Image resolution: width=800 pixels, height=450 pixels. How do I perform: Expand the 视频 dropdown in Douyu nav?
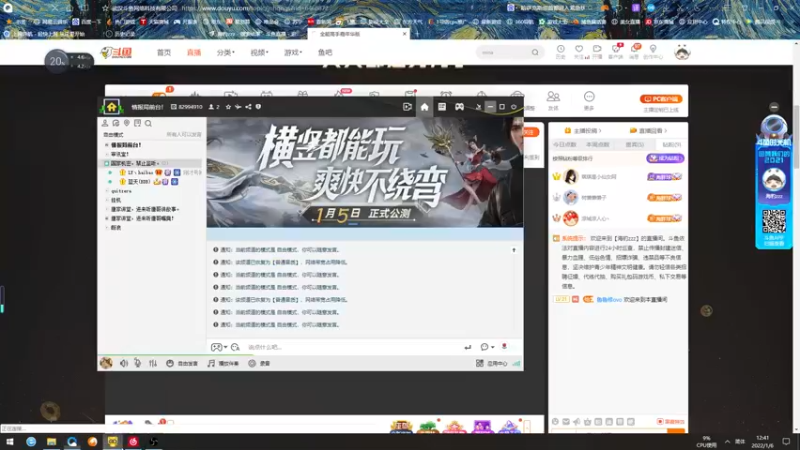pos(259,53)
